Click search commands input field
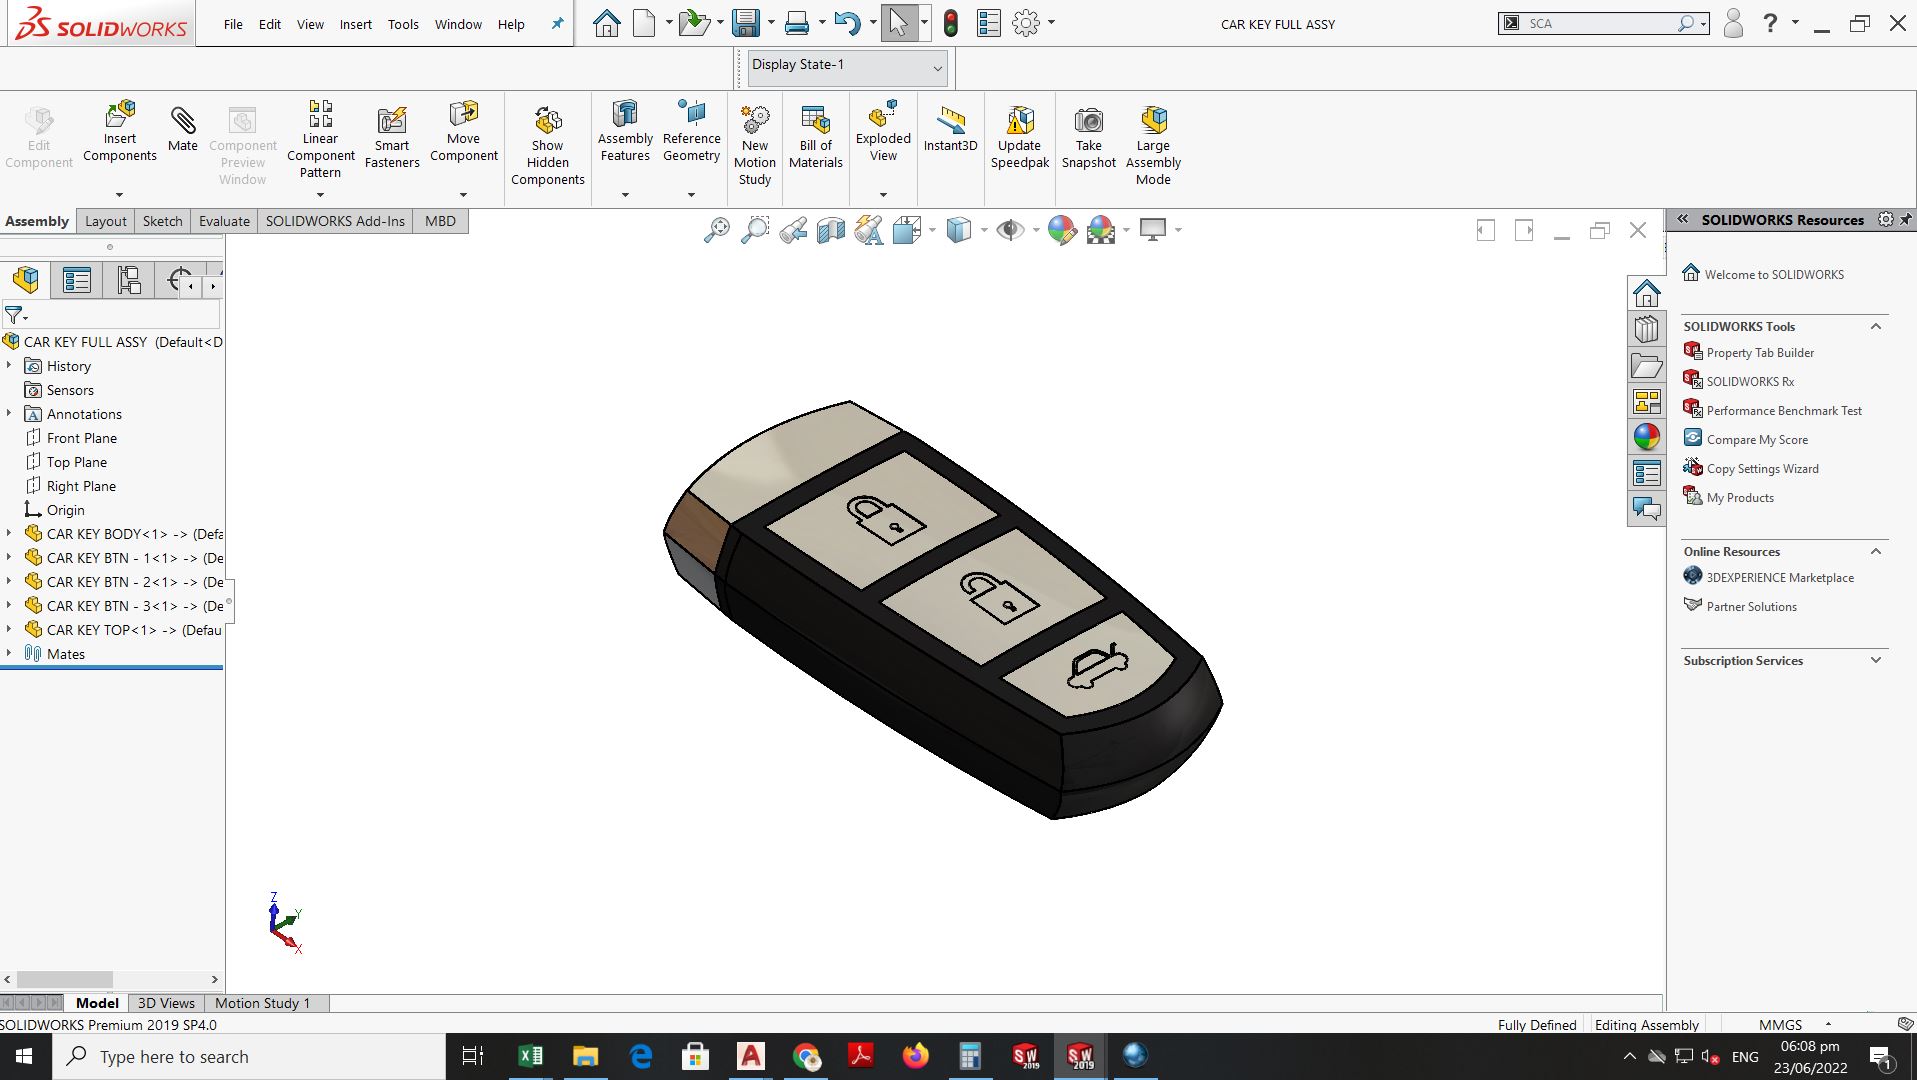This screenshot has width=1917, height=1080. tap(1598, 23)
